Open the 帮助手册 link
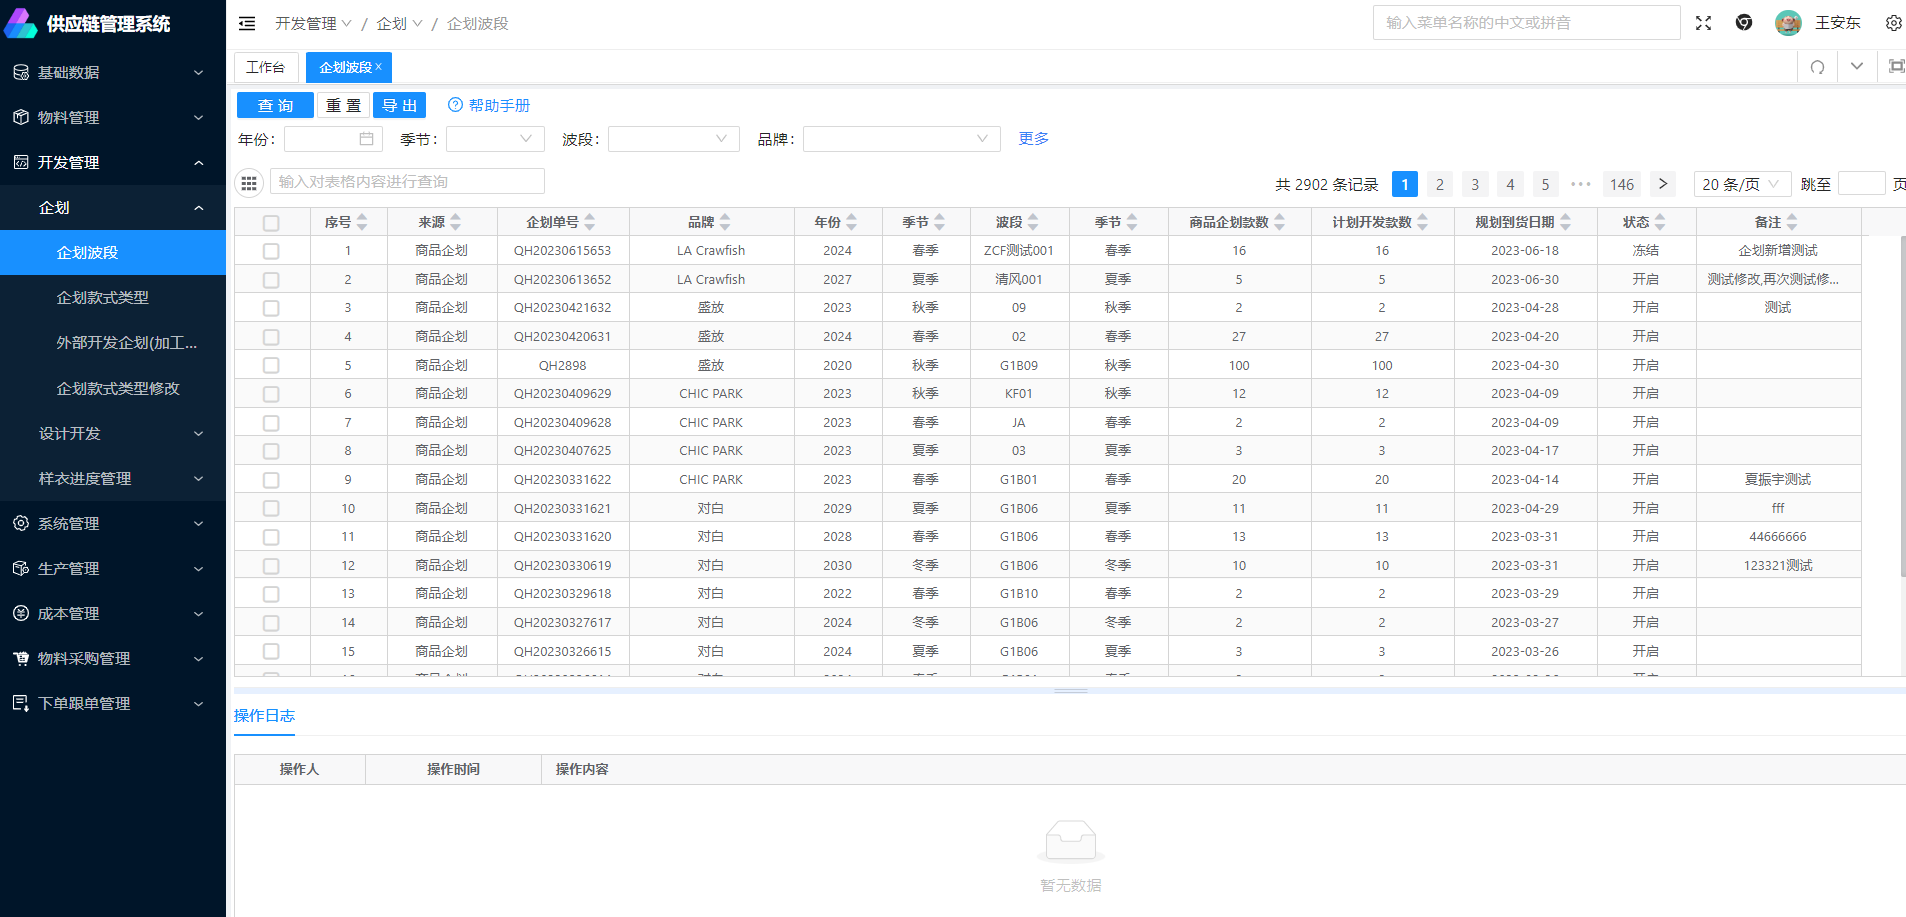 (489, 105)
